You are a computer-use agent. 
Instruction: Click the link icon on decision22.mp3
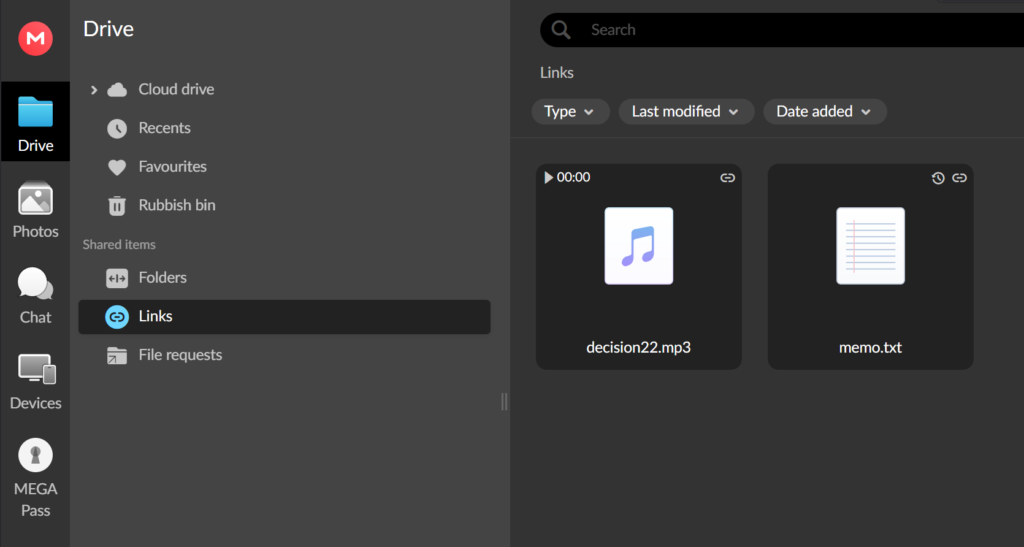728,178
